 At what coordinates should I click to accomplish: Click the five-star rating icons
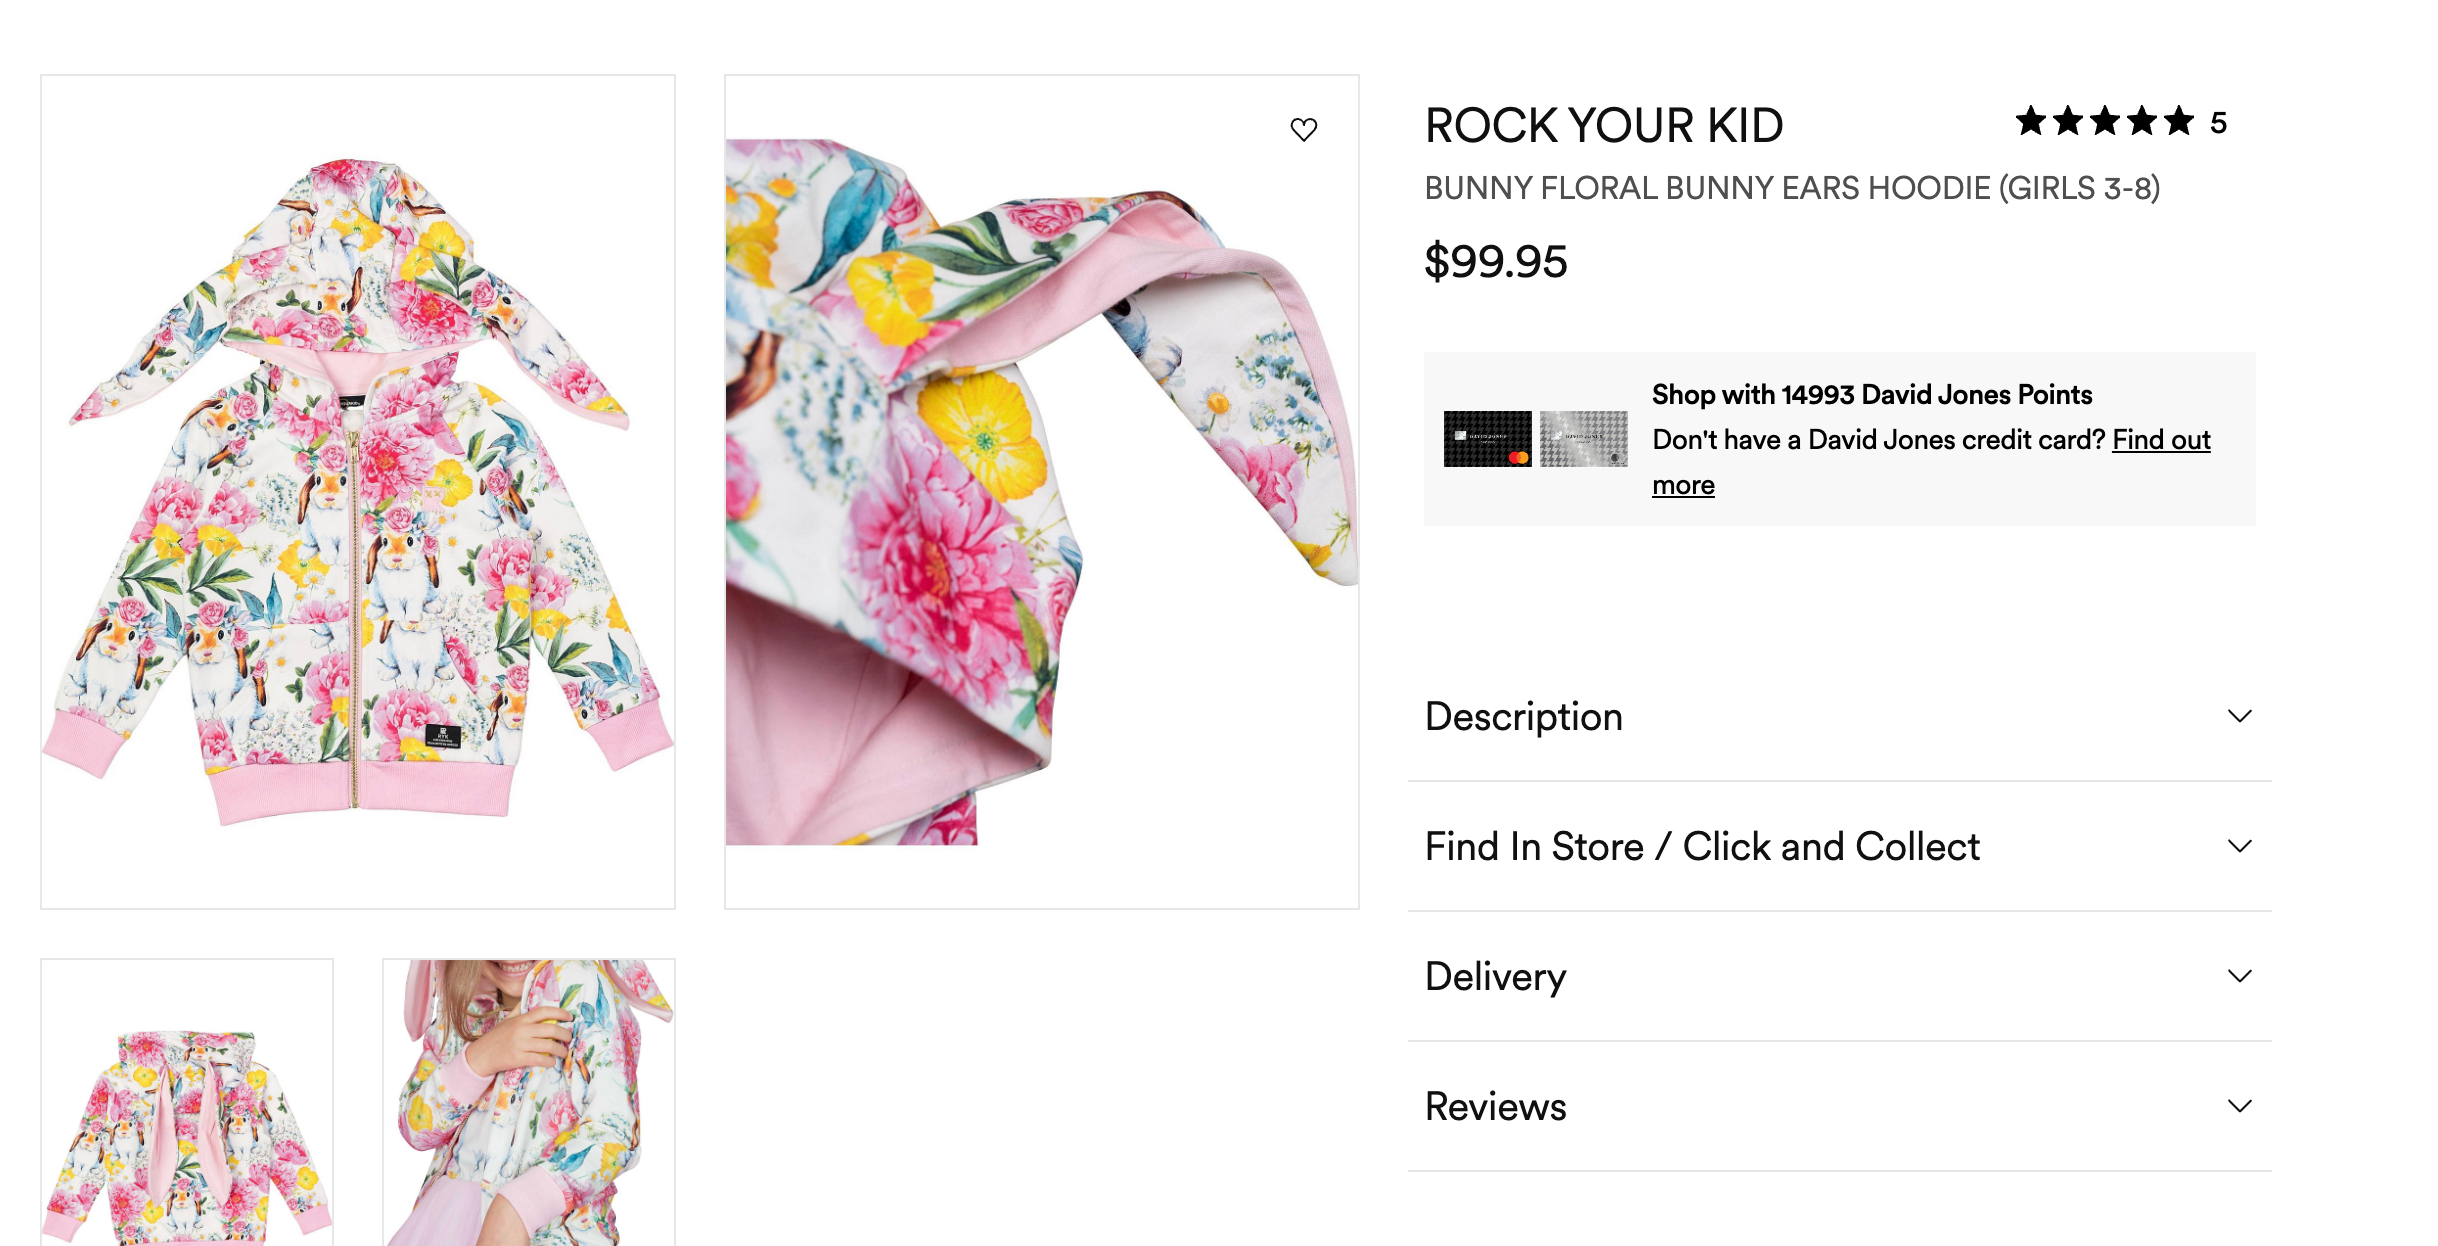pyautogui.click(x=2103, y=122)
